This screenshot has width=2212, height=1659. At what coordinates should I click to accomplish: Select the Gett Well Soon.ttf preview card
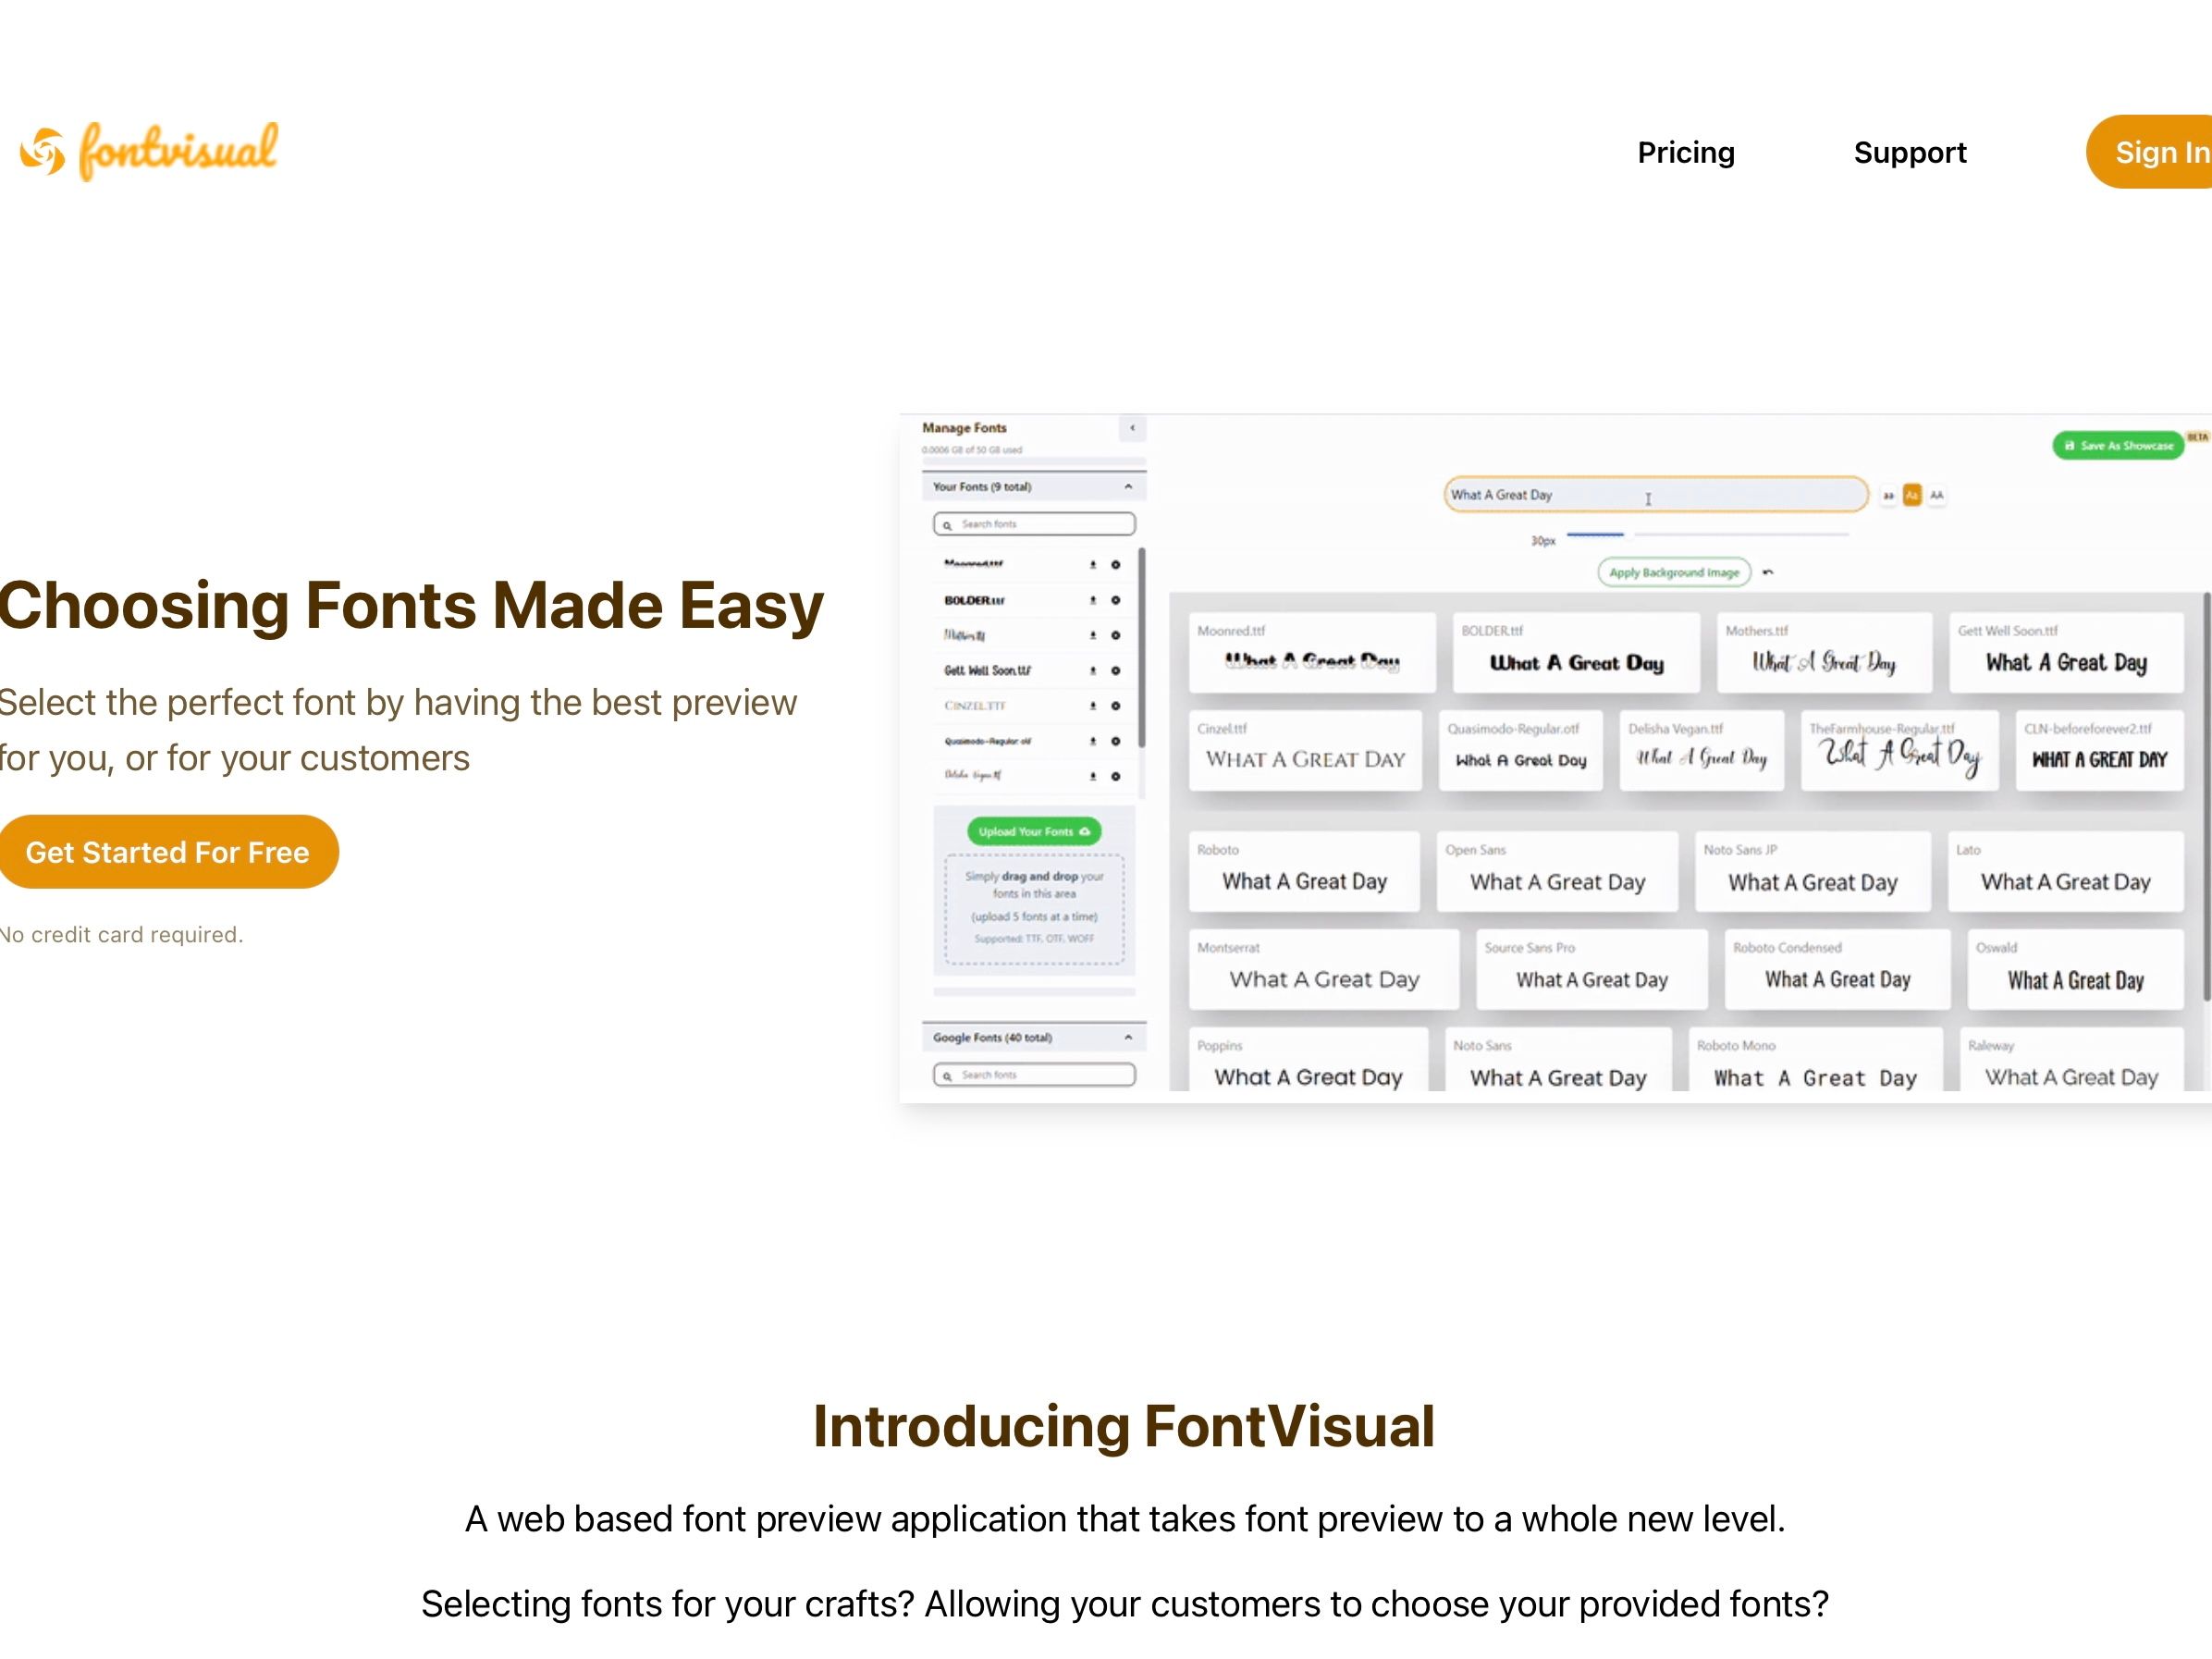2066,653
